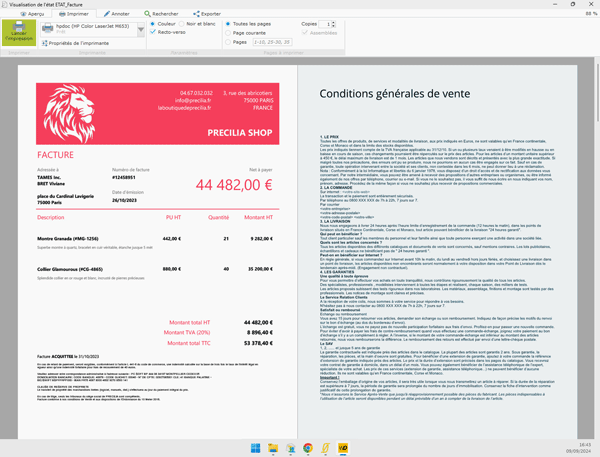Screen dimensions: 600x457
Task: Open Windows Start menu
Action: point(253,445)
